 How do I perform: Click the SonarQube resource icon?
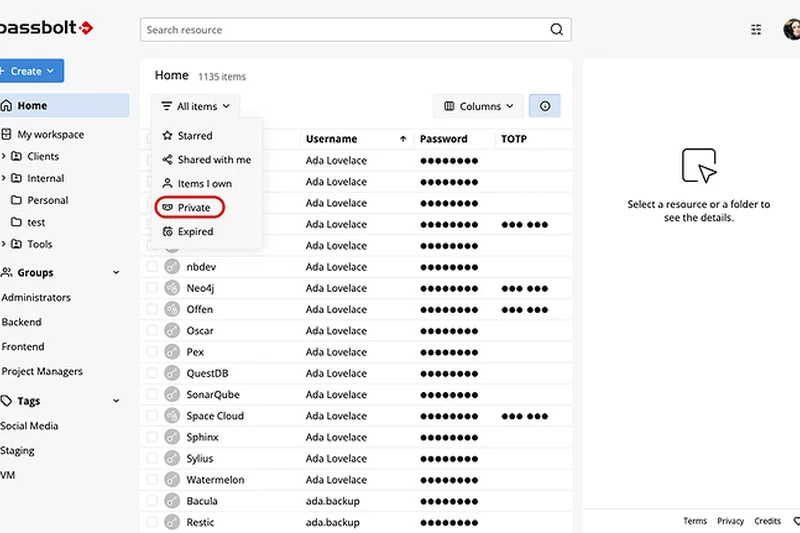pos(172,394)
